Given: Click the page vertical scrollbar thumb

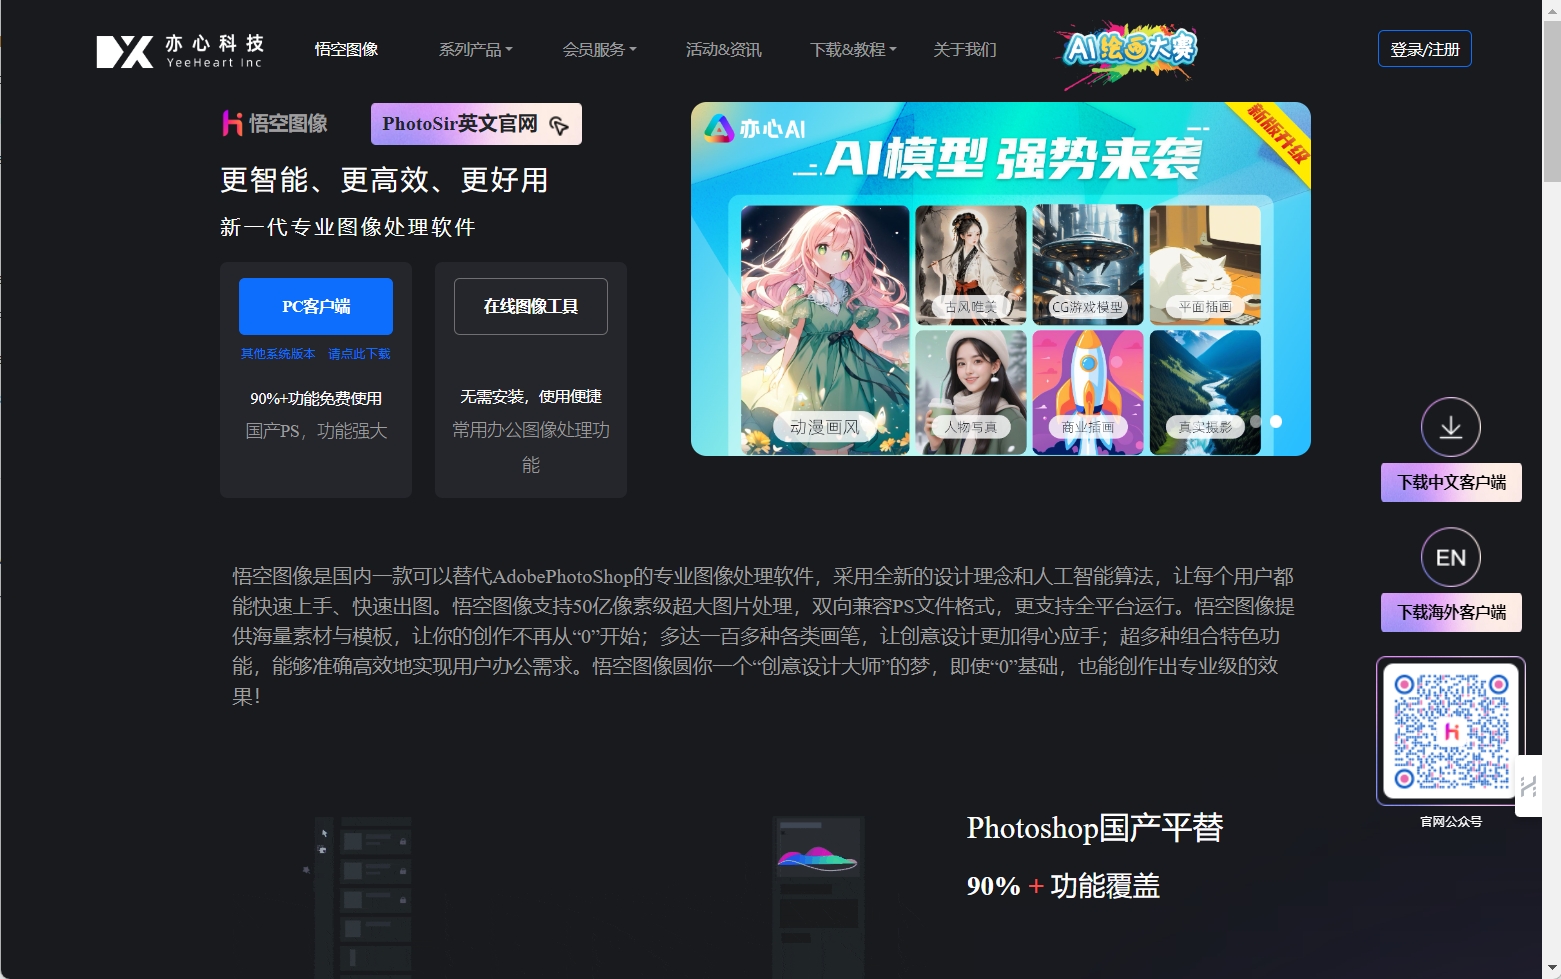Looking at the screenshot, I should 1551,101.
